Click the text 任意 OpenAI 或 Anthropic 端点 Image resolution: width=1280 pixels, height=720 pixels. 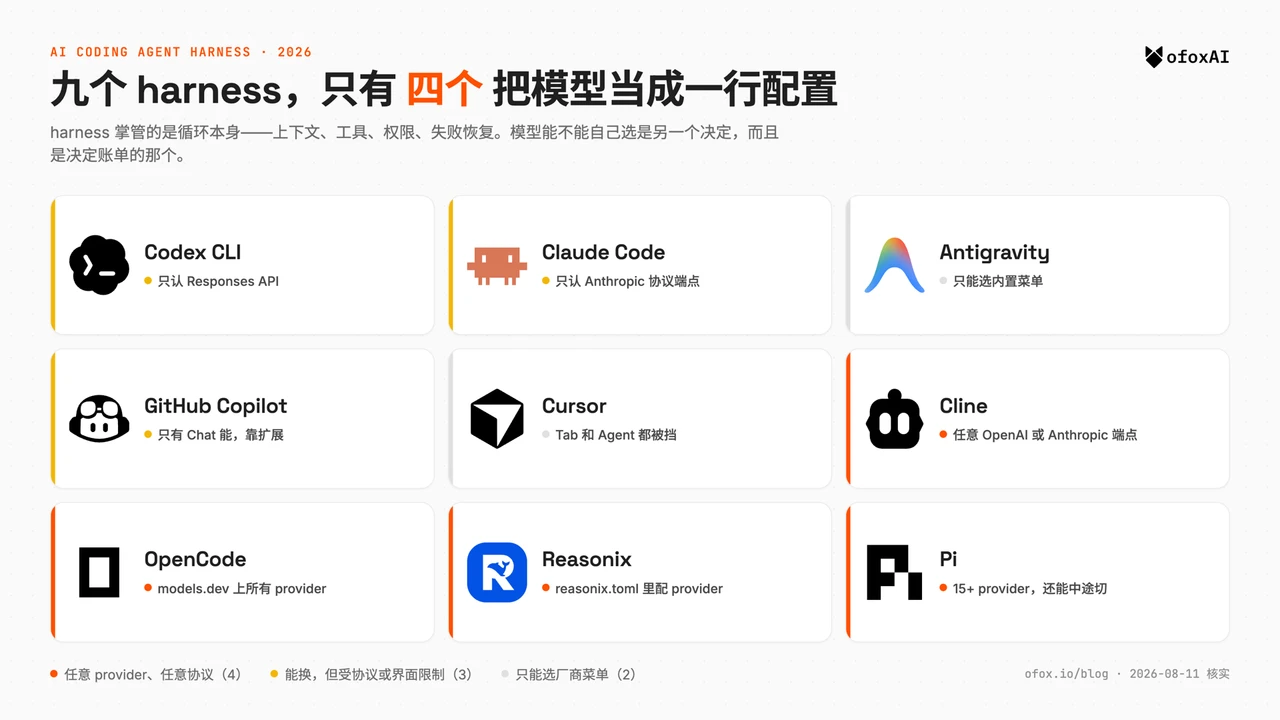coord(1045,435)
